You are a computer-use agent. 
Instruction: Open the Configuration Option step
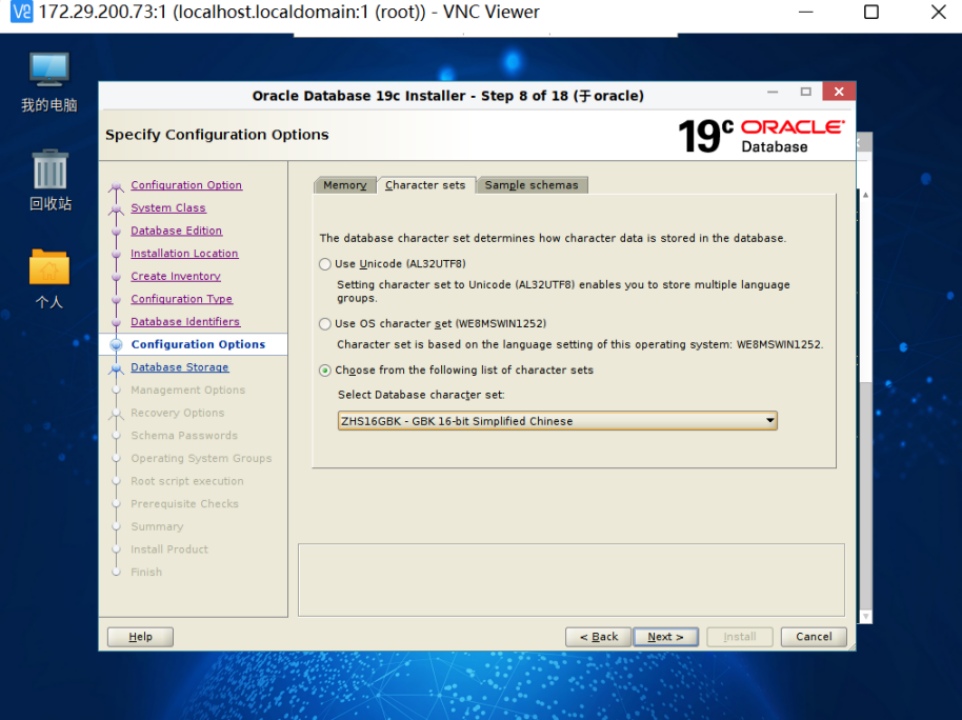pyautogui.click(x=186, y=184)
